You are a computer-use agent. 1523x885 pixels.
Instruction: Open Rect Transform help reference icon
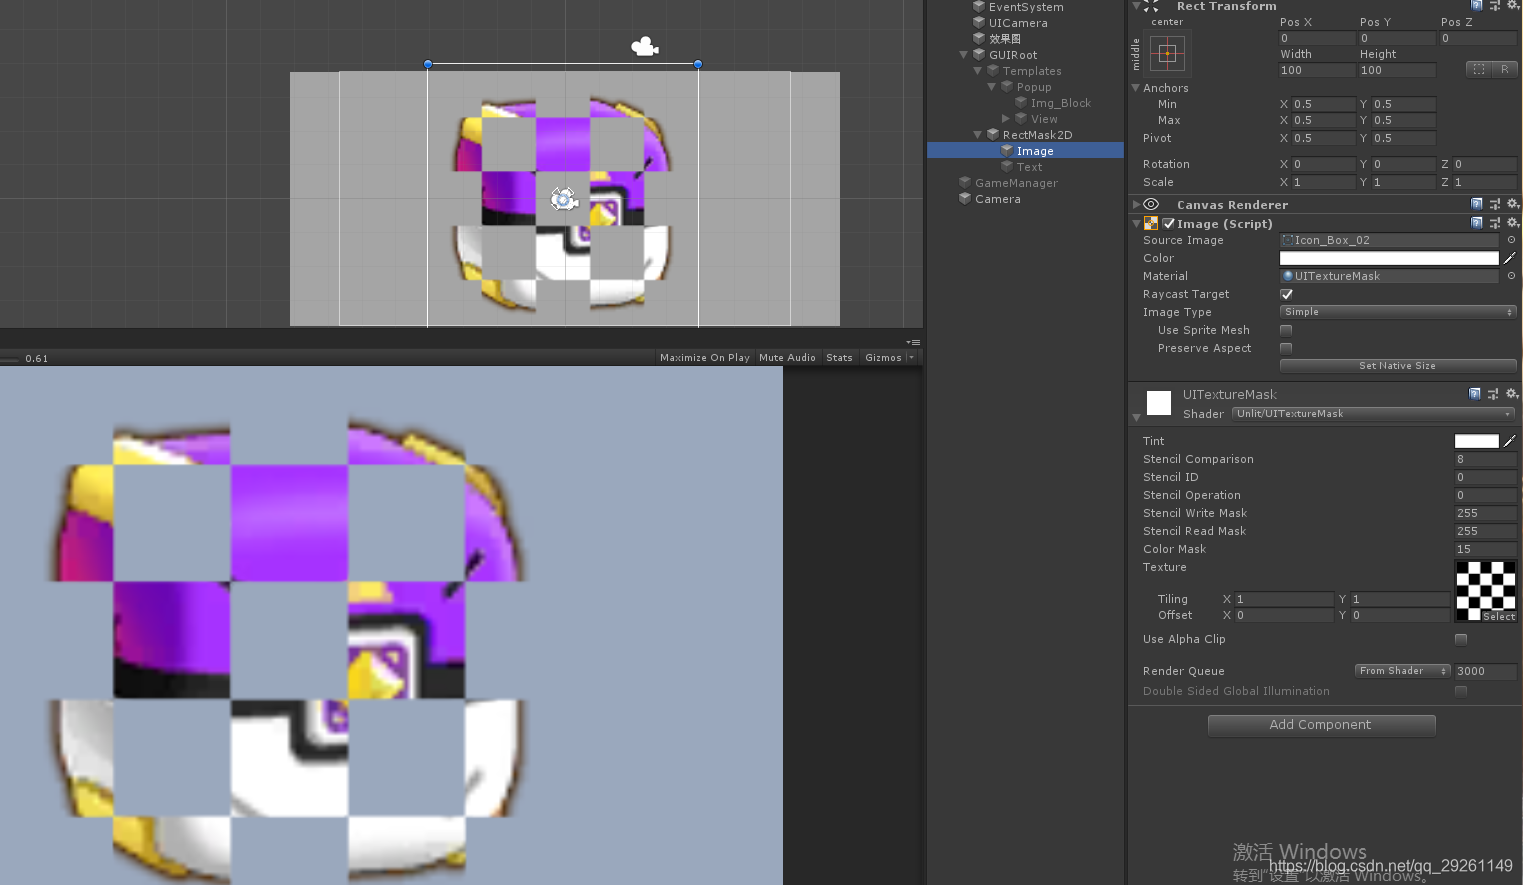point(1477,6)
